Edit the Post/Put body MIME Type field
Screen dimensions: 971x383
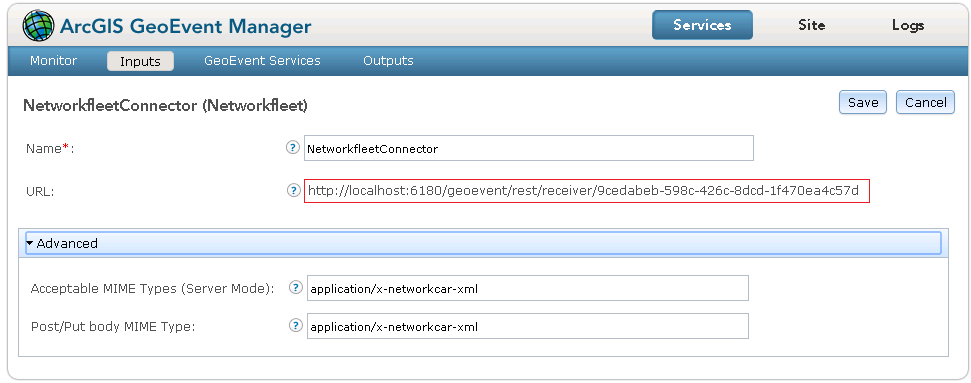528,326
